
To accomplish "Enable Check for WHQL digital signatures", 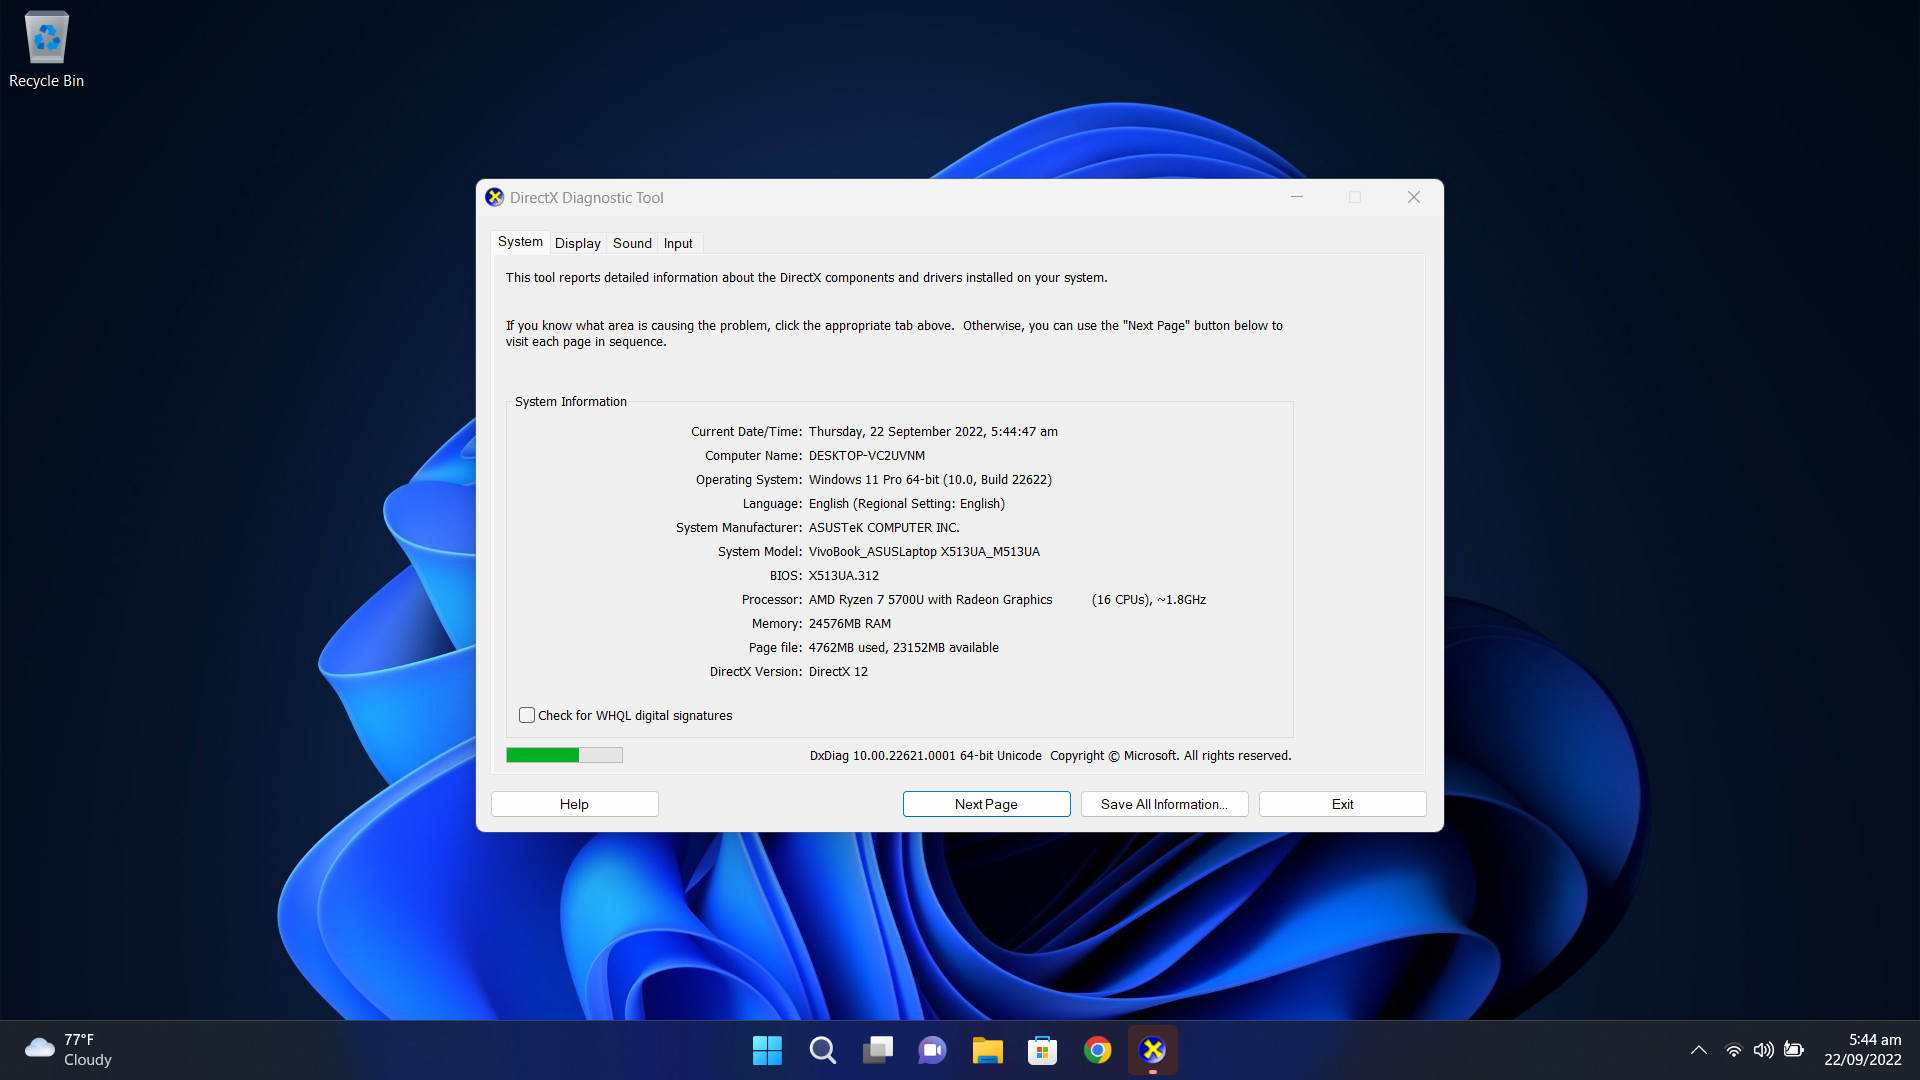I will [527, 715].
